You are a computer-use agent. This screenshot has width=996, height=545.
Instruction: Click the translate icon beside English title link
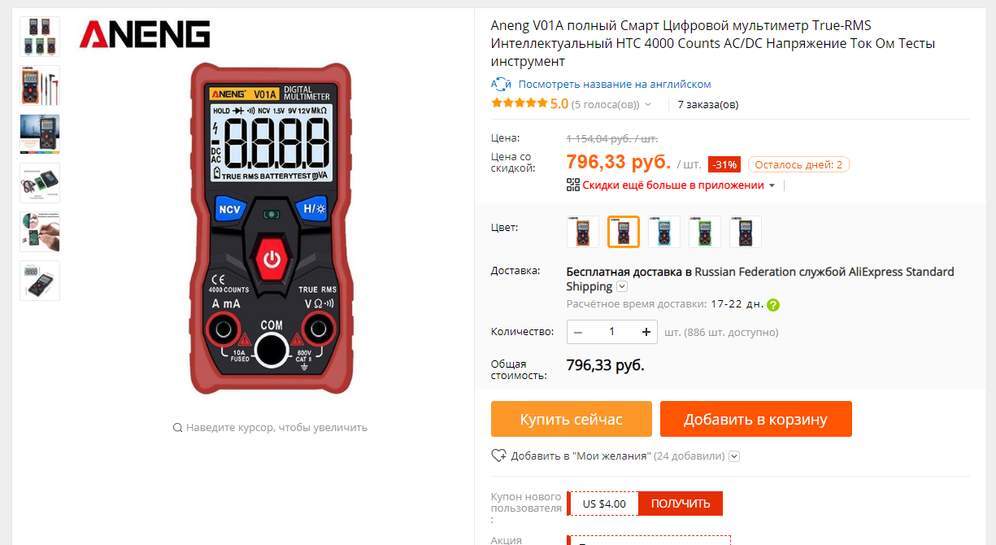pyautogui.click(x=501, y=84)
